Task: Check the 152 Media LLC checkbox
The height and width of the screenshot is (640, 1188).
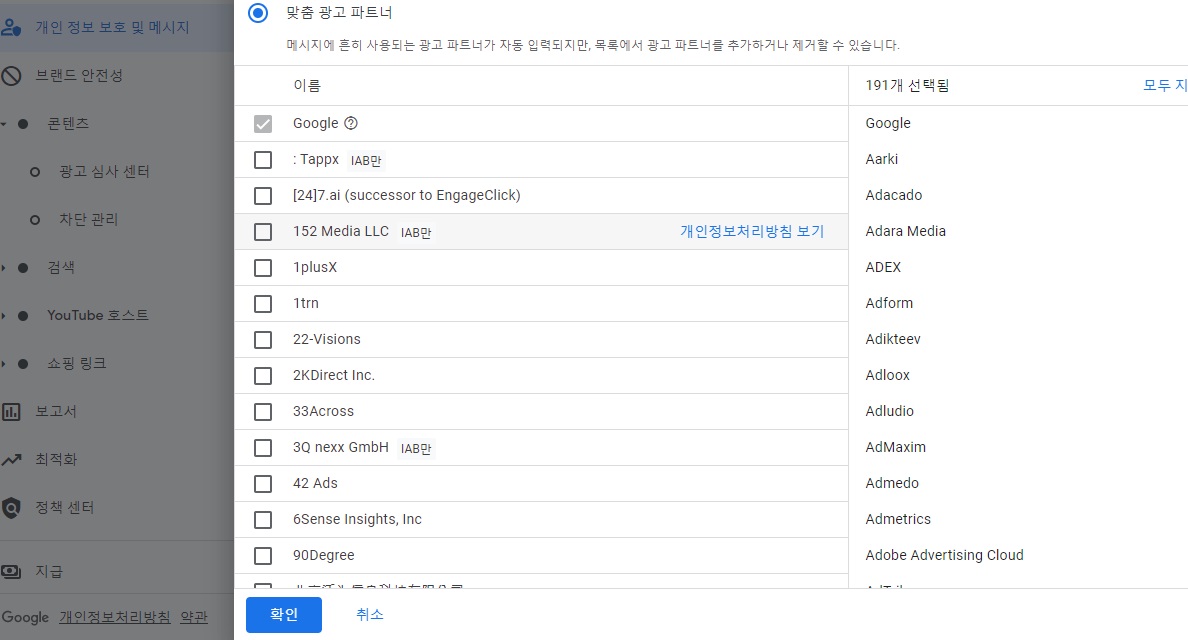Action: click(263, 232)
